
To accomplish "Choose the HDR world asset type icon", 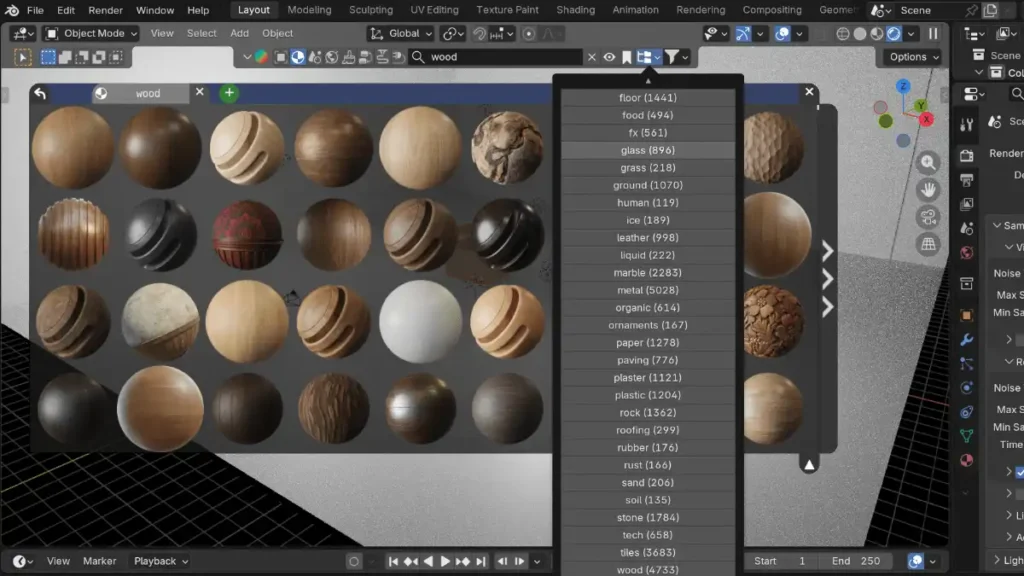I will pyautogui.click(x=332, y=57).
